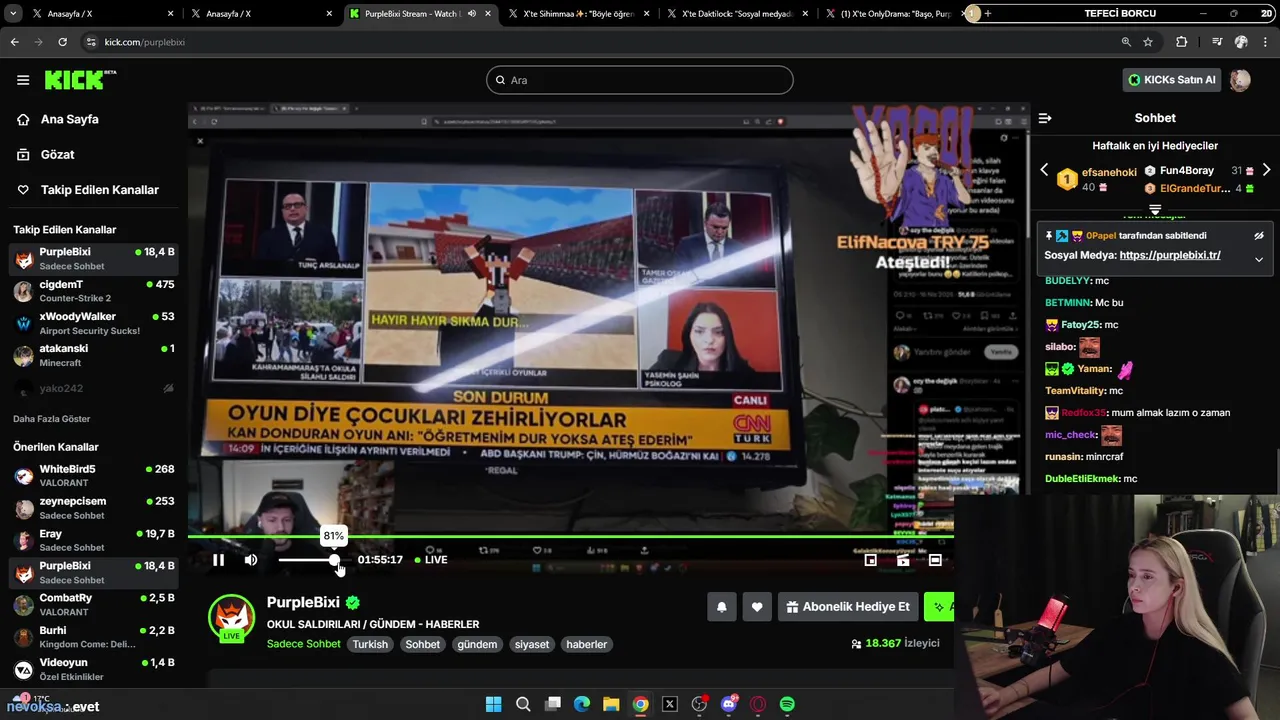Show next weekly top gifters
Viewport: 1280px width, 720px height.
[x=1266, y=170]
